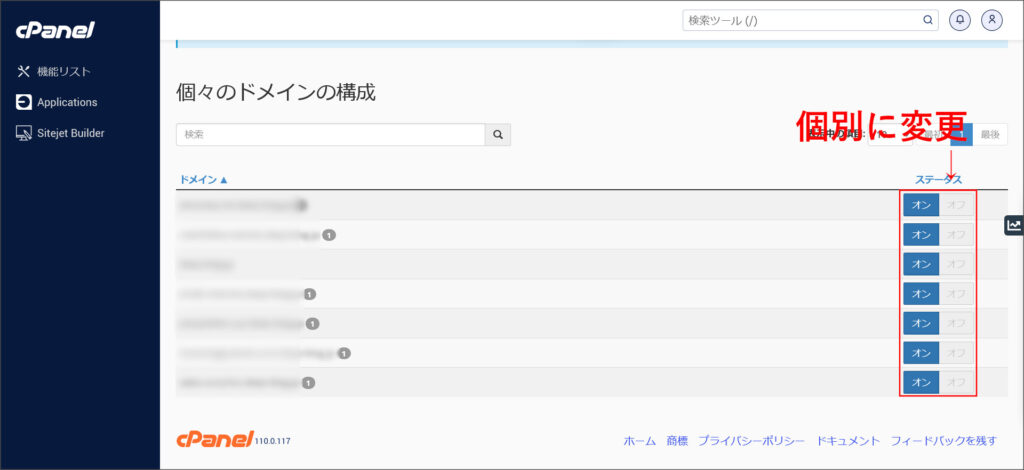The height and width of the screenshot is (470, 1024).
Task: Turn the seventh domain row status オフ
Action: [x=956, y=382]
